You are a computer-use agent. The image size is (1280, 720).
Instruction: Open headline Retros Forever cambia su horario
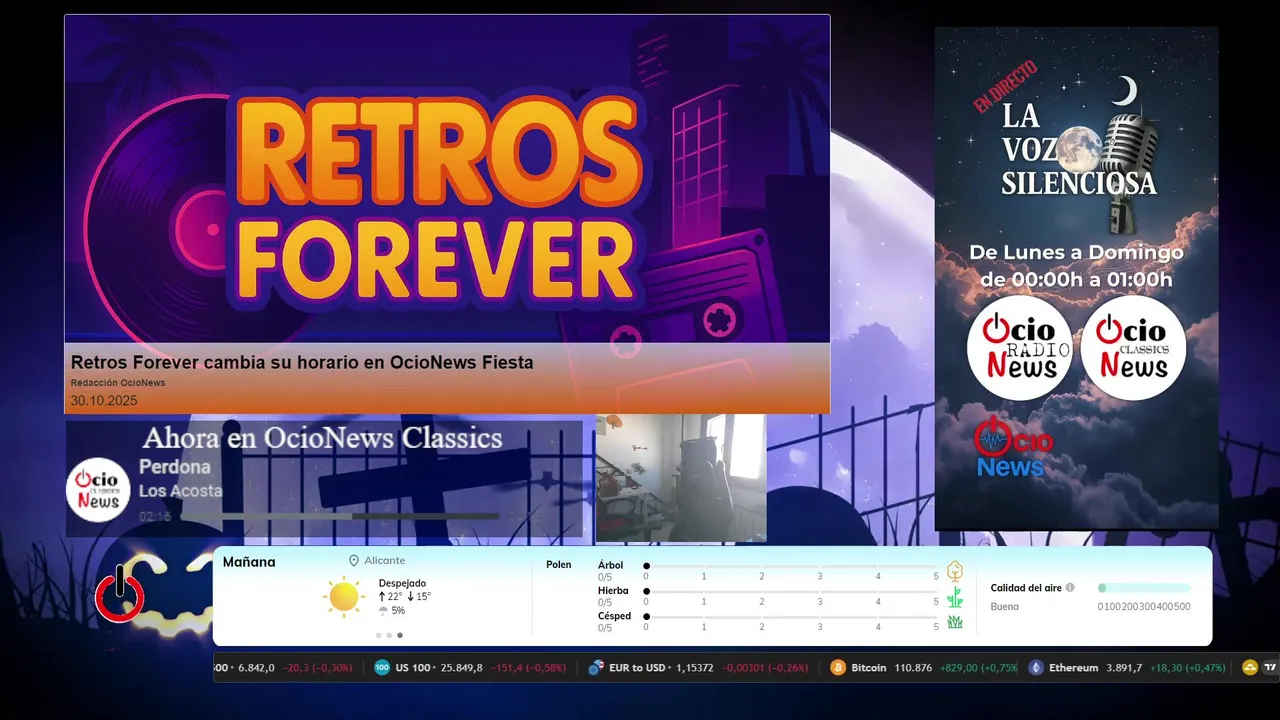pos(302,362)
